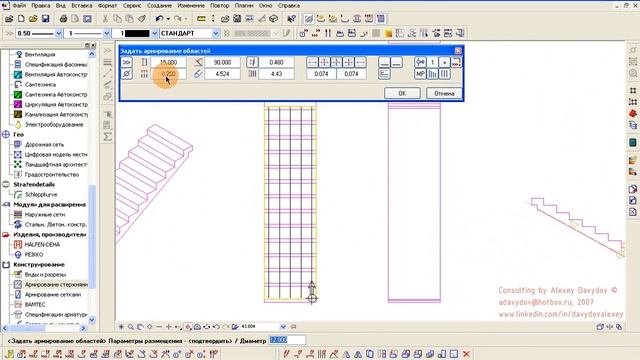Click the sum sigma icon in the side toolbar
The height and width of the screenshot is (360, 640).
[x=107, y=136]
